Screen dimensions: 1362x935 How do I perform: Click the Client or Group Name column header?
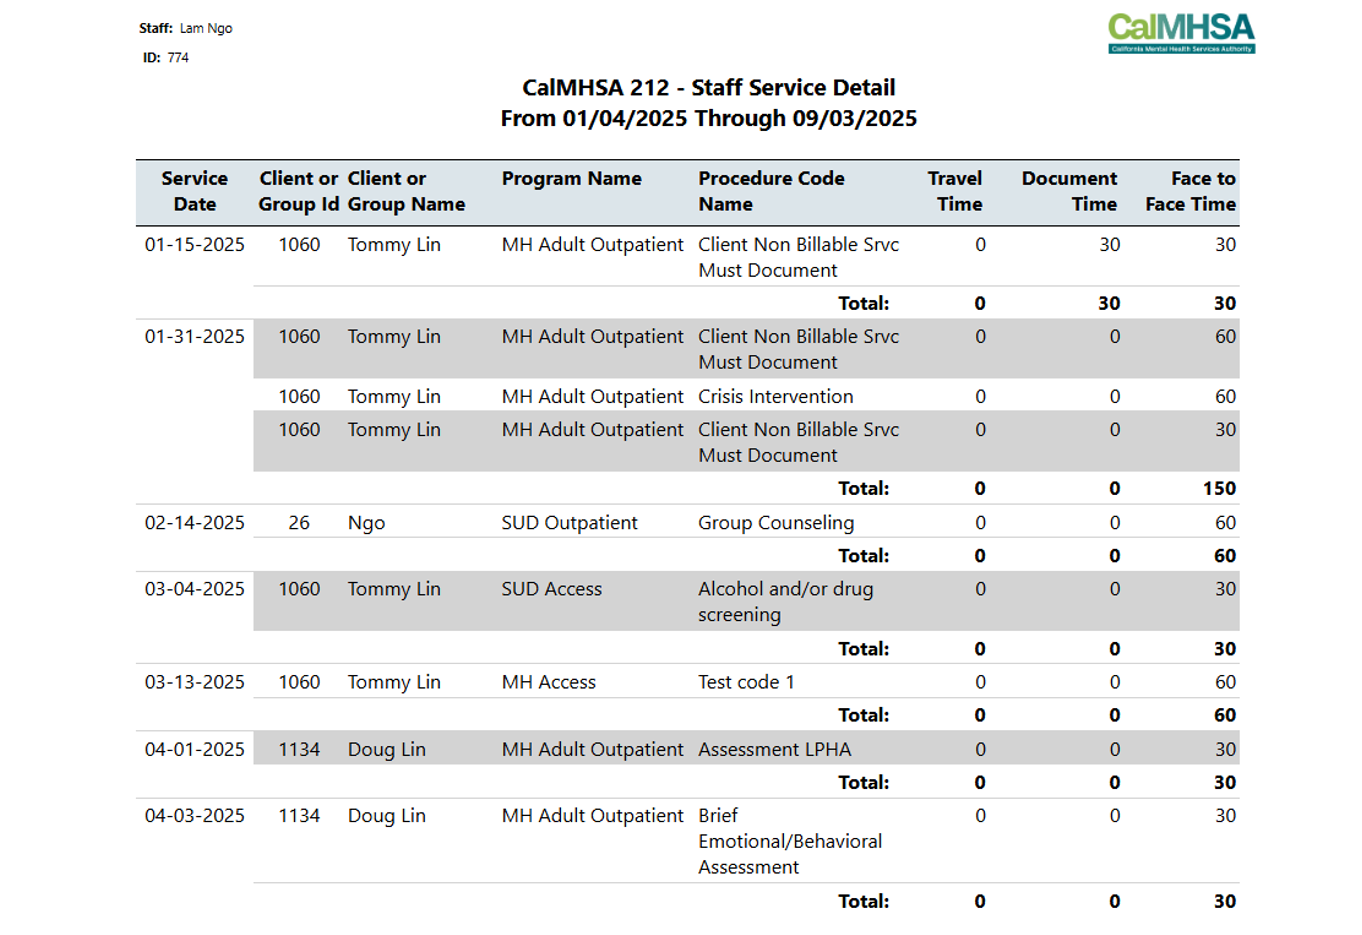pyautogui.click(x=406, y=191)
